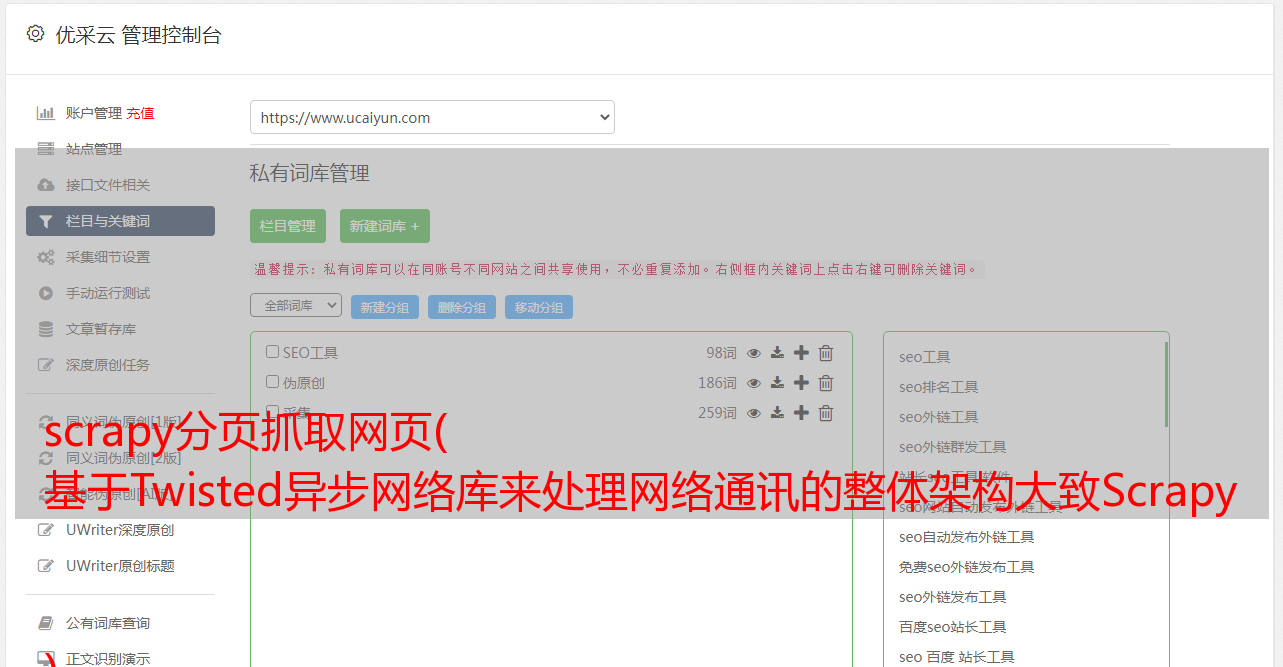Click keyword 'seo工具' in right list

(925, 357)
